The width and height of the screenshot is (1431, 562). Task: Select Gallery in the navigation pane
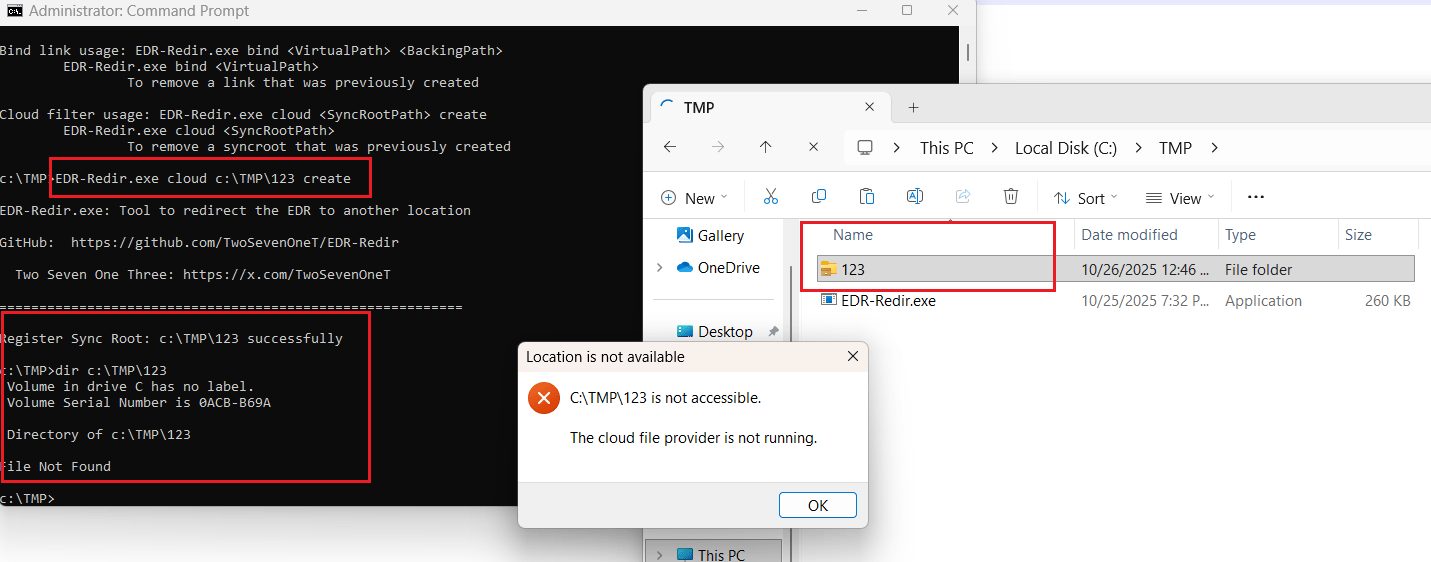(720, 236)
